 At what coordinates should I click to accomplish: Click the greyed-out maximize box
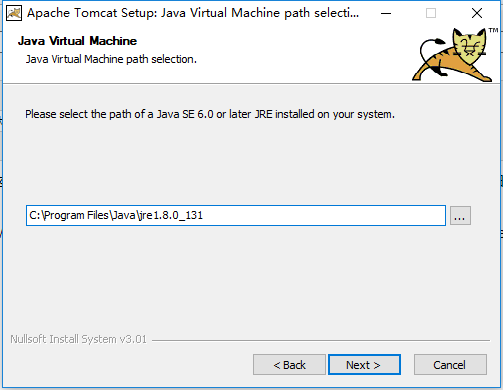point(431,13)
